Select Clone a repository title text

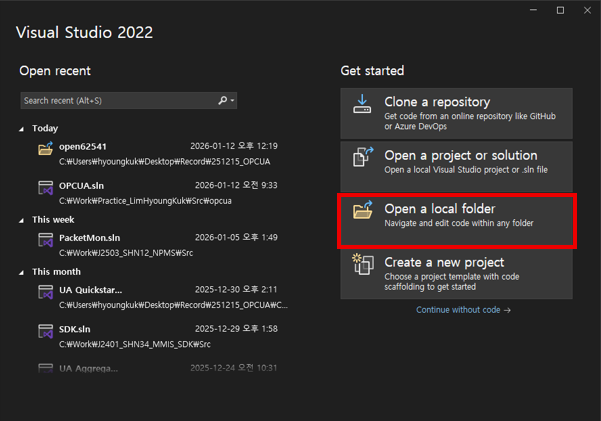pyautogui.click(x=437, y=102)
